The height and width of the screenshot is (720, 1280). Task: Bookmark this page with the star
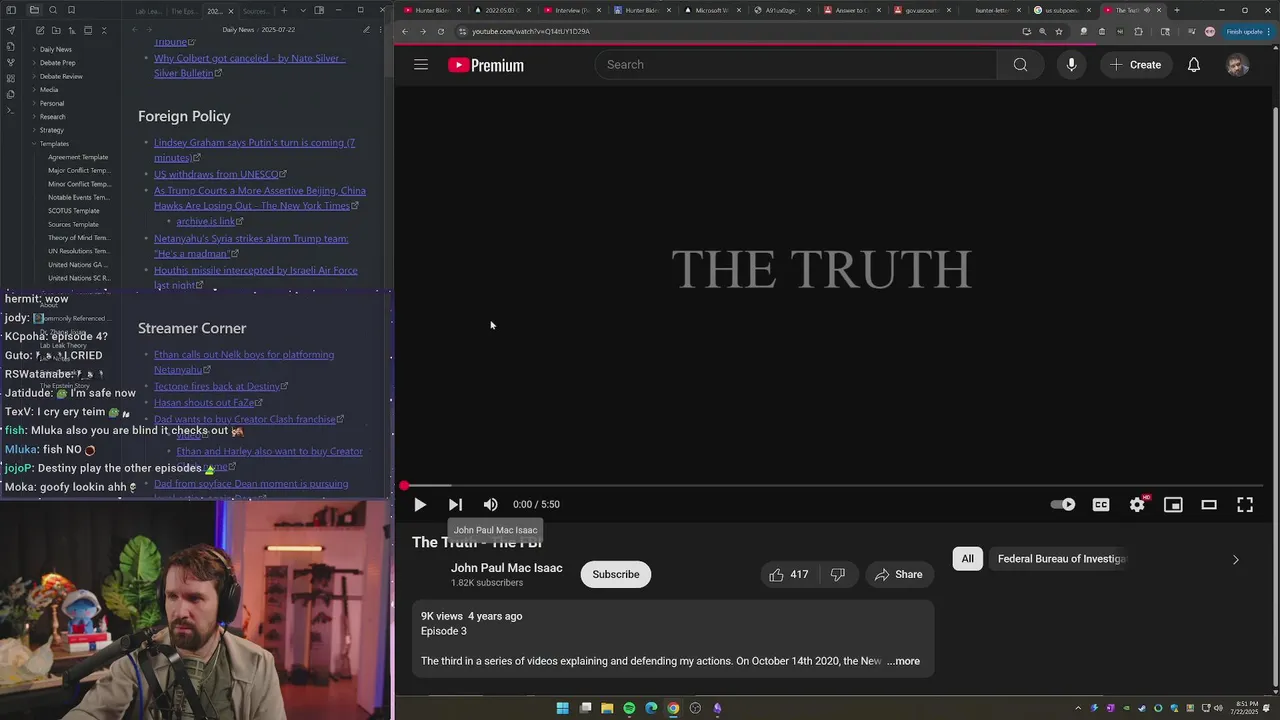click(x=1059, y=31)
